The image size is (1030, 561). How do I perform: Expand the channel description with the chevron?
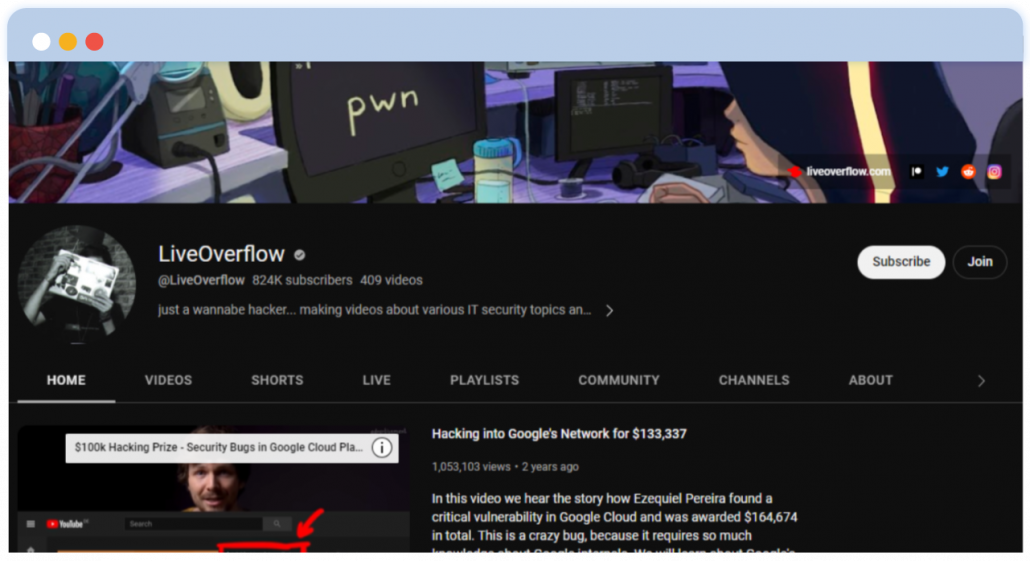(x=609, y=311)
